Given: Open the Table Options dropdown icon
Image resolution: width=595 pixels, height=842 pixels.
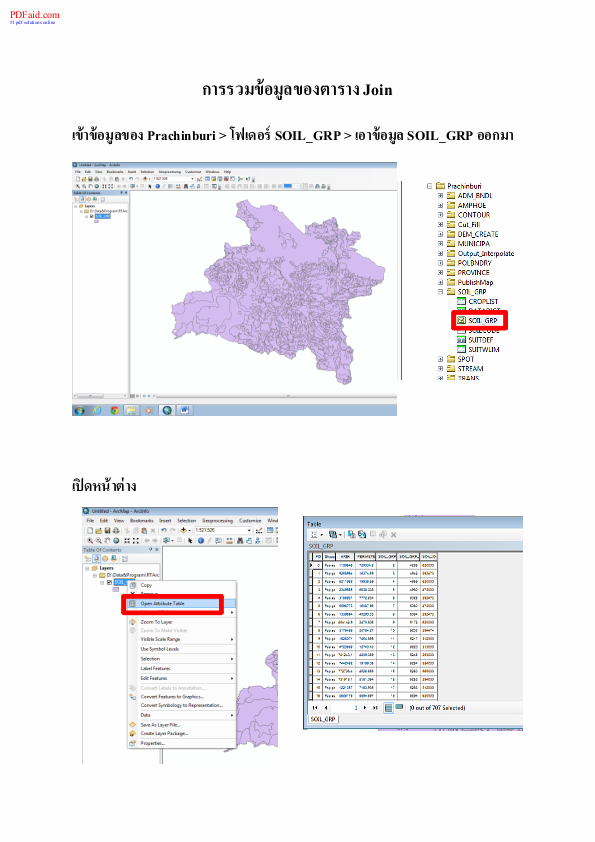Looking at the screenshot, I should point(315,535).
